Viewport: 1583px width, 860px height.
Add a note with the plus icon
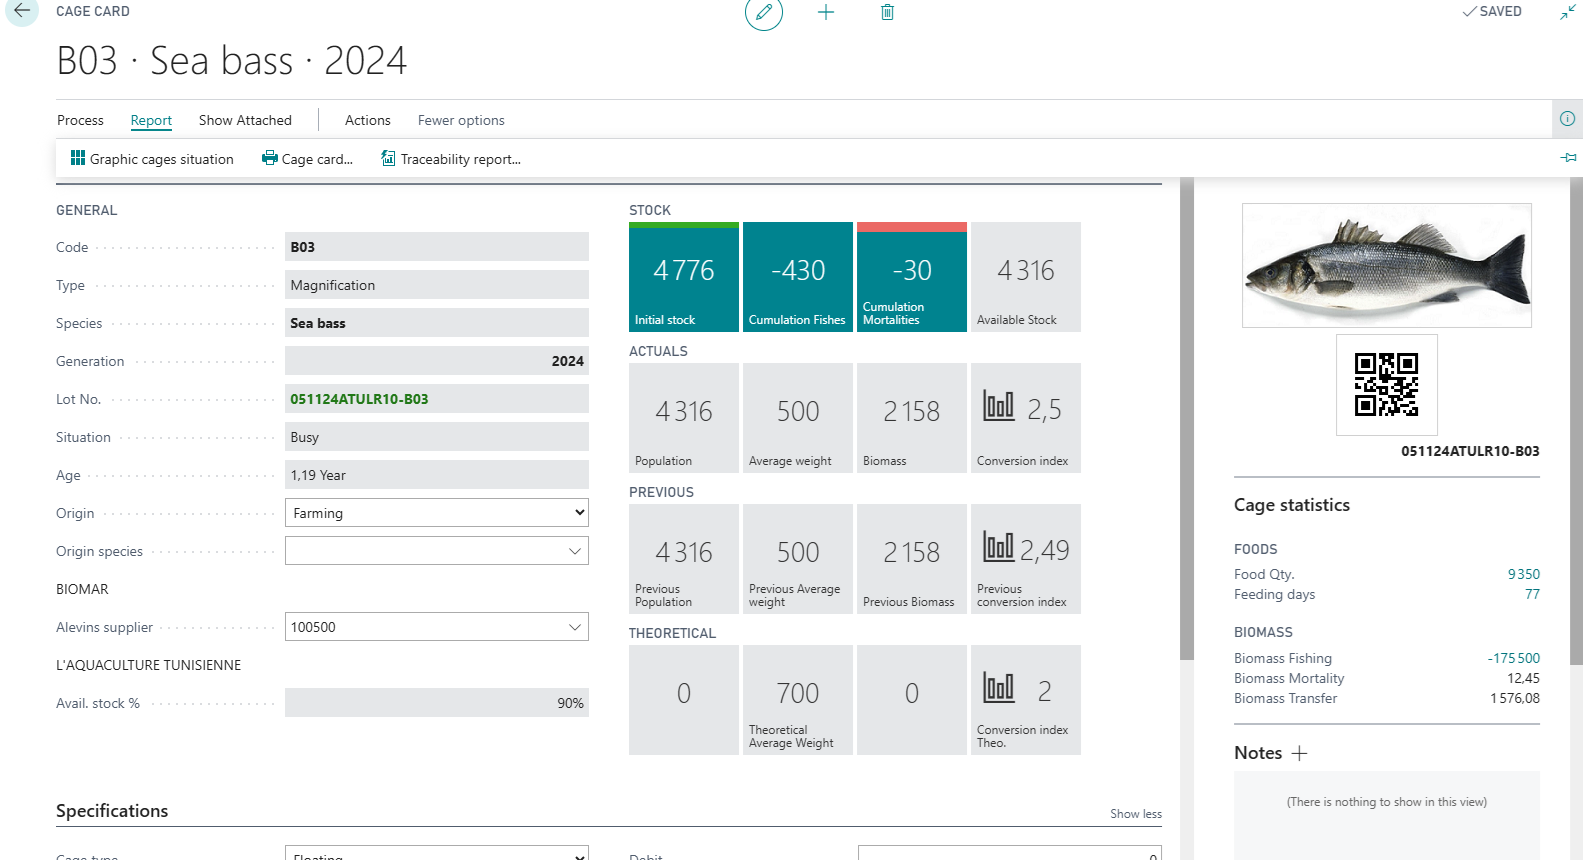(x=1299, y=754)
